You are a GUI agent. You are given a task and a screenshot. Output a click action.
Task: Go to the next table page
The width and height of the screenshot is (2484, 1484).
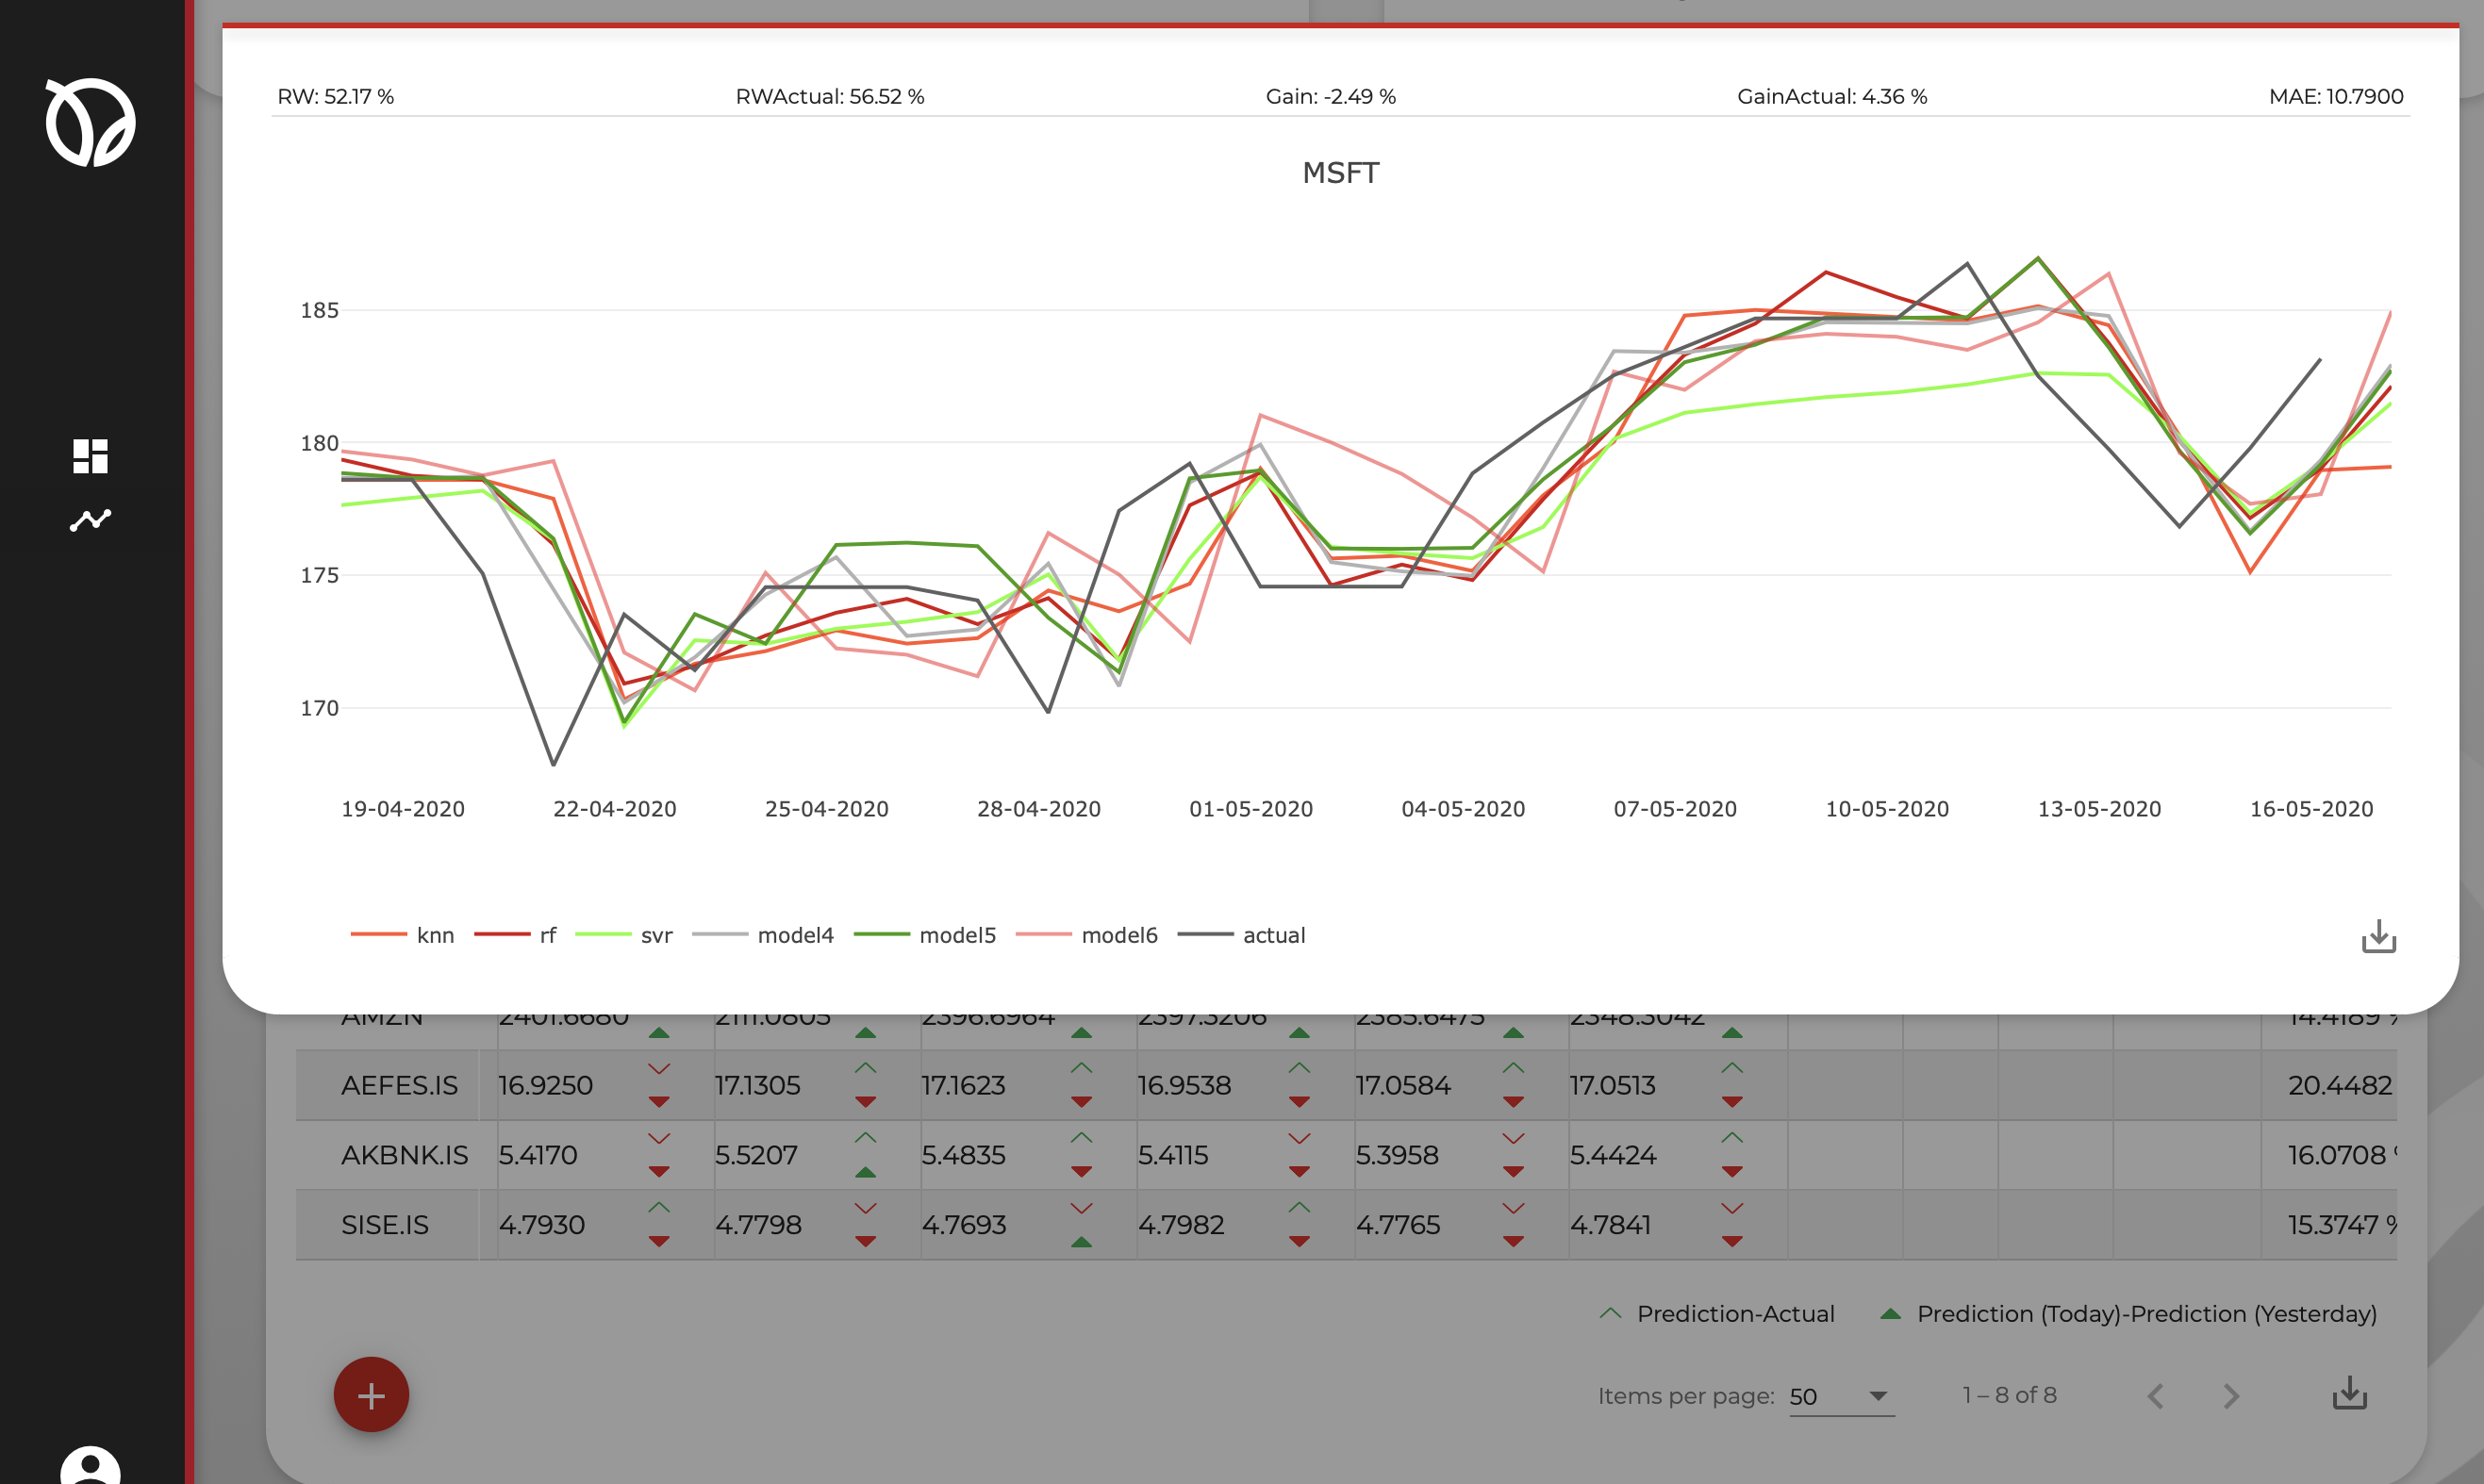(2231, 1396)
